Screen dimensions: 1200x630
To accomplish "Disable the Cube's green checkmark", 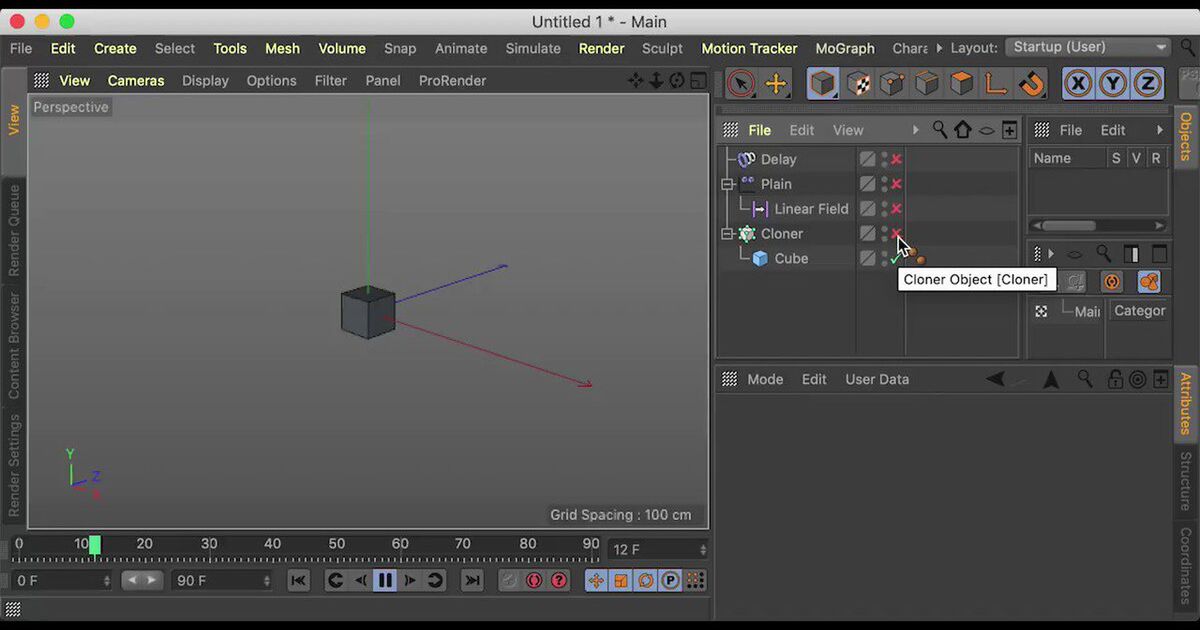I will (x=895, y=259).
